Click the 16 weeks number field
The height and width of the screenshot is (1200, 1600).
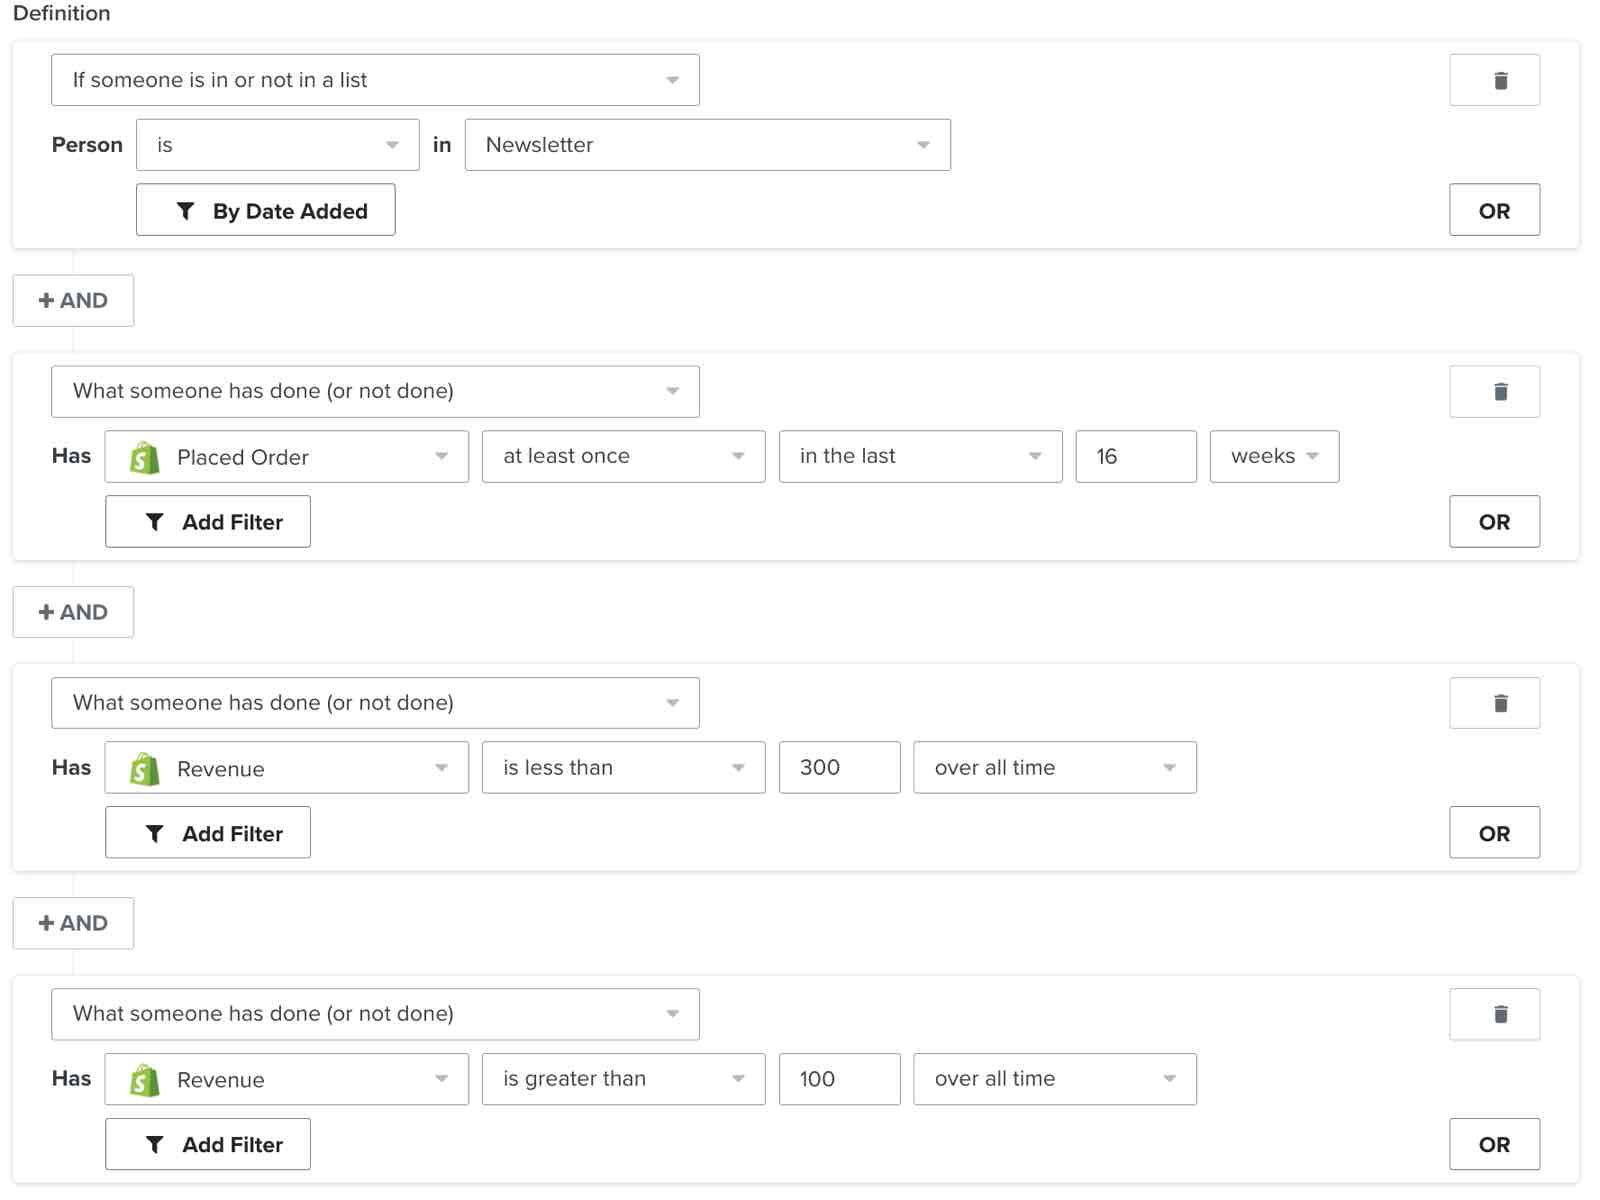click(1135, 457)
